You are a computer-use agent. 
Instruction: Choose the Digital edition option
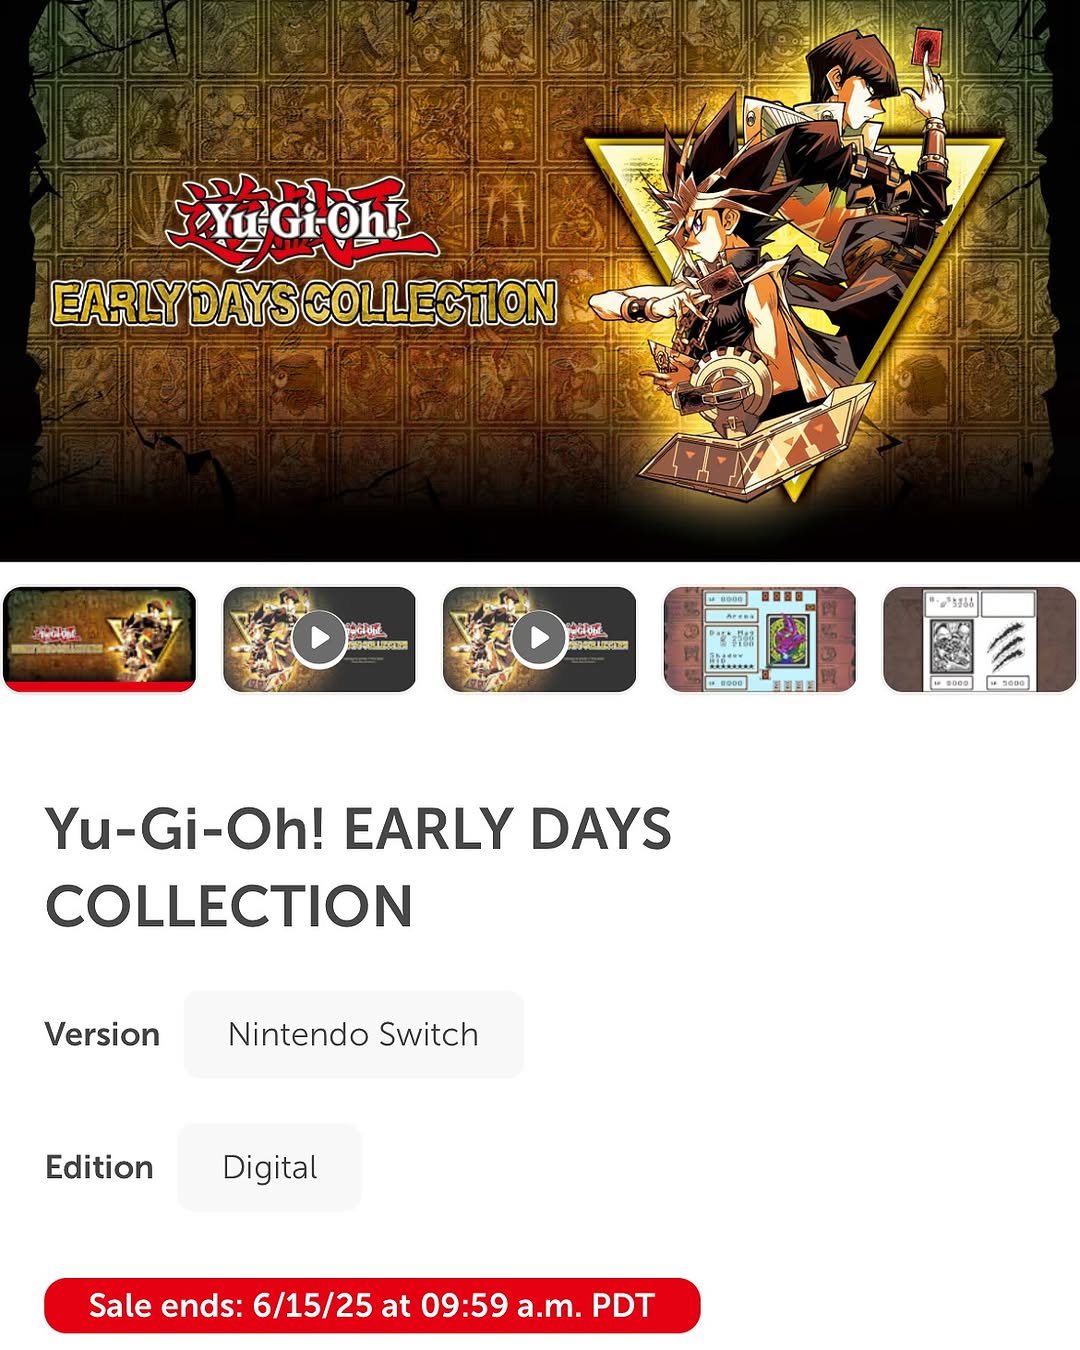click(x=269, y=1167)
